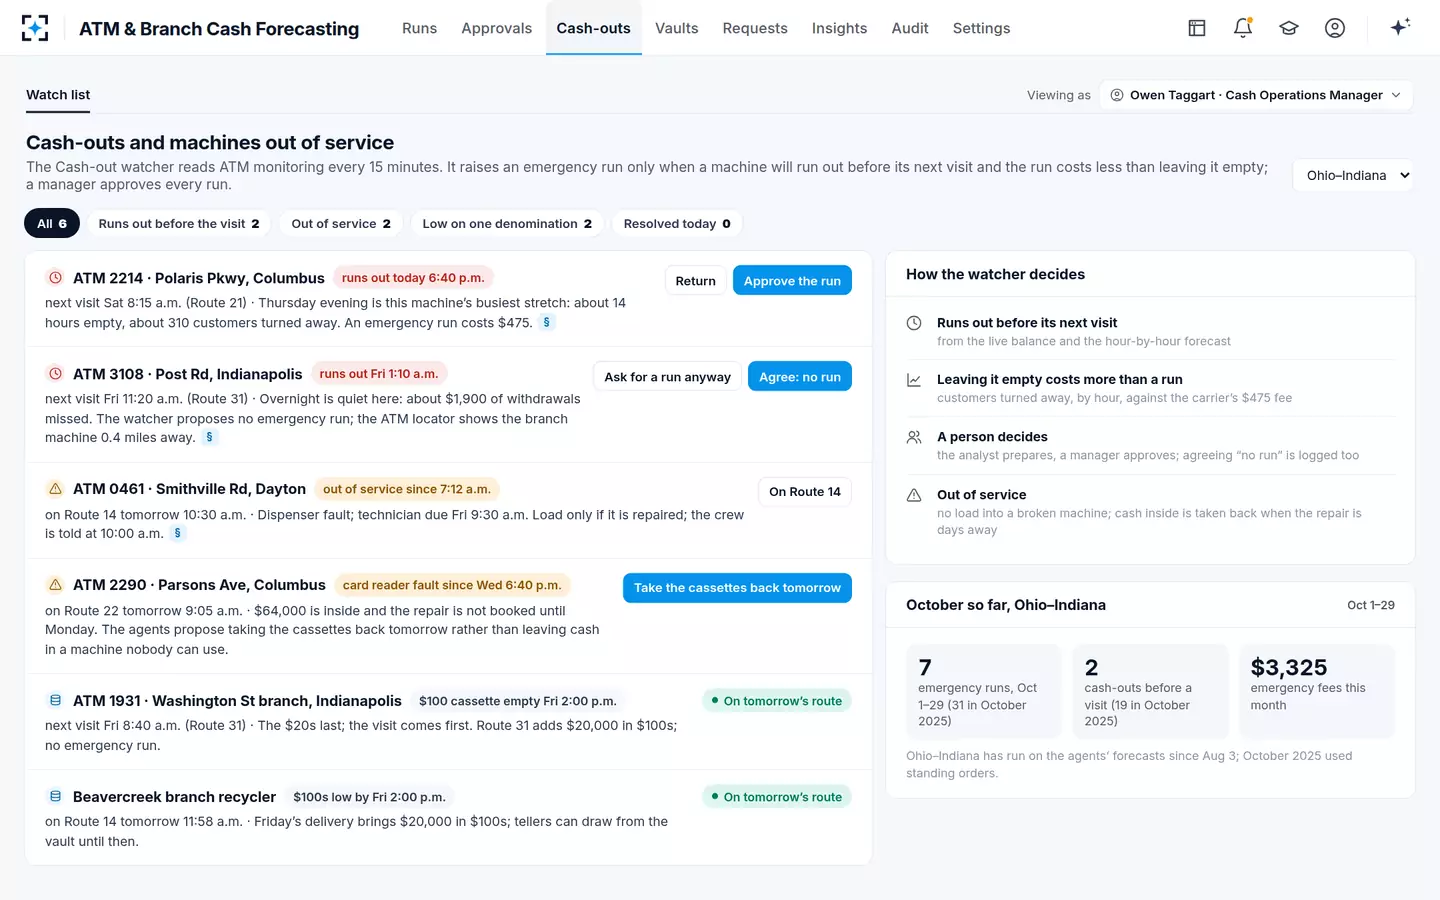Click Take the cassettes back tomorrow
The image size is (1440, 900).
tap(737, 588)
